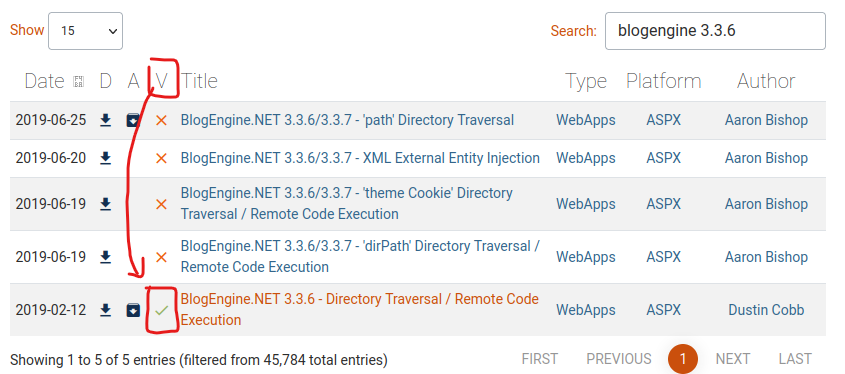Click the WebApps type on the first row
This screenshot has height=374, width=845.
pos(586,120)
